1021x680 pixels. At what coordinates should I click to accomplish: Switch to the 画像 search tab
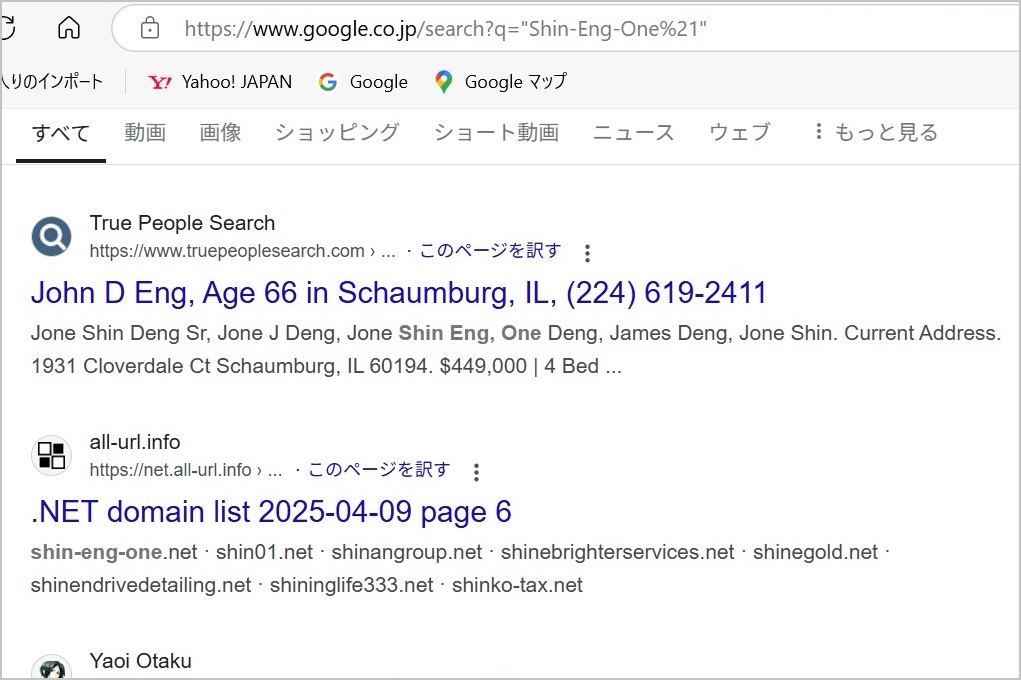pos(220,132)
